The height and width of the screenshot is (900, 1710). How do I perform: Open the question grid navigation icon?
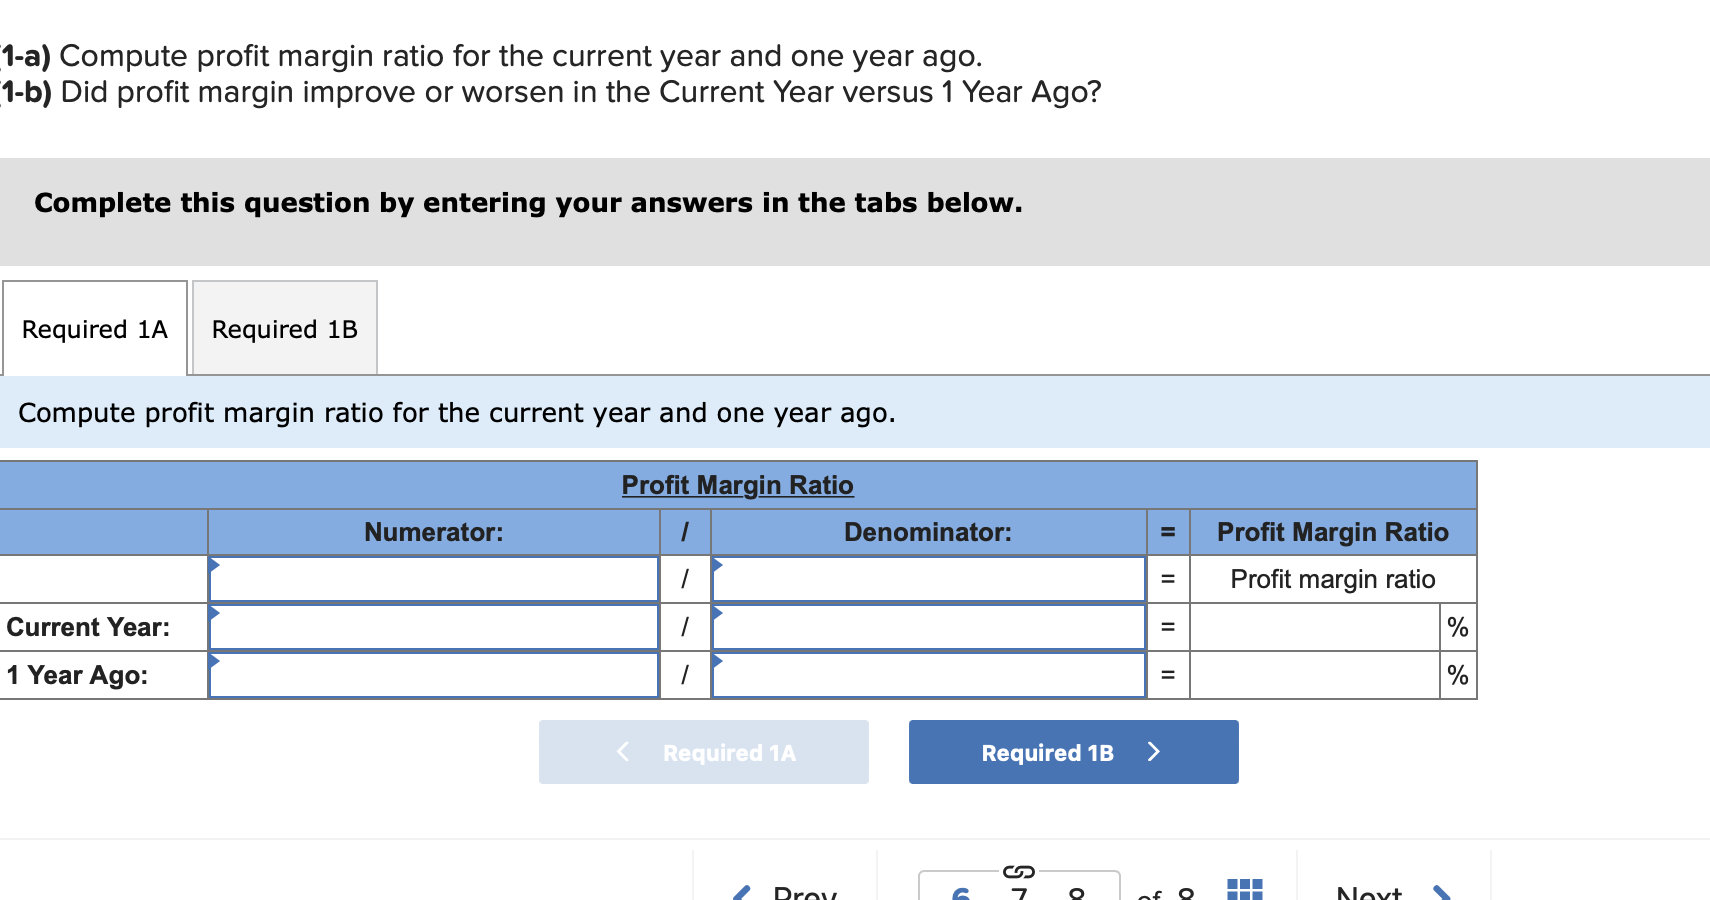1244,889
